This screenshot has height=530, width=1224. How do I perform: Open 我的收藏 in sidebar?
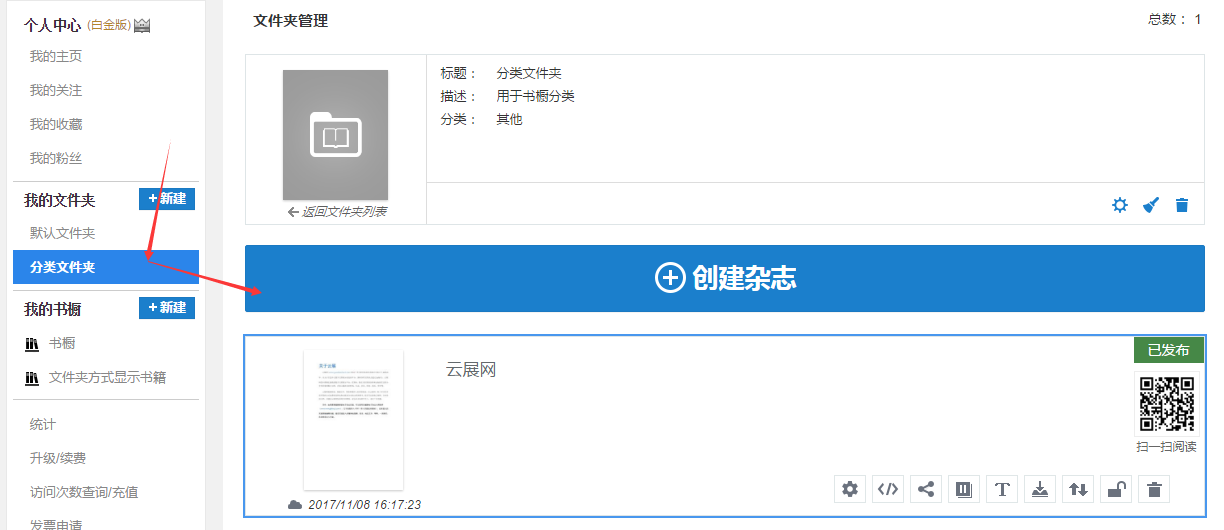[x=56, y=124]
